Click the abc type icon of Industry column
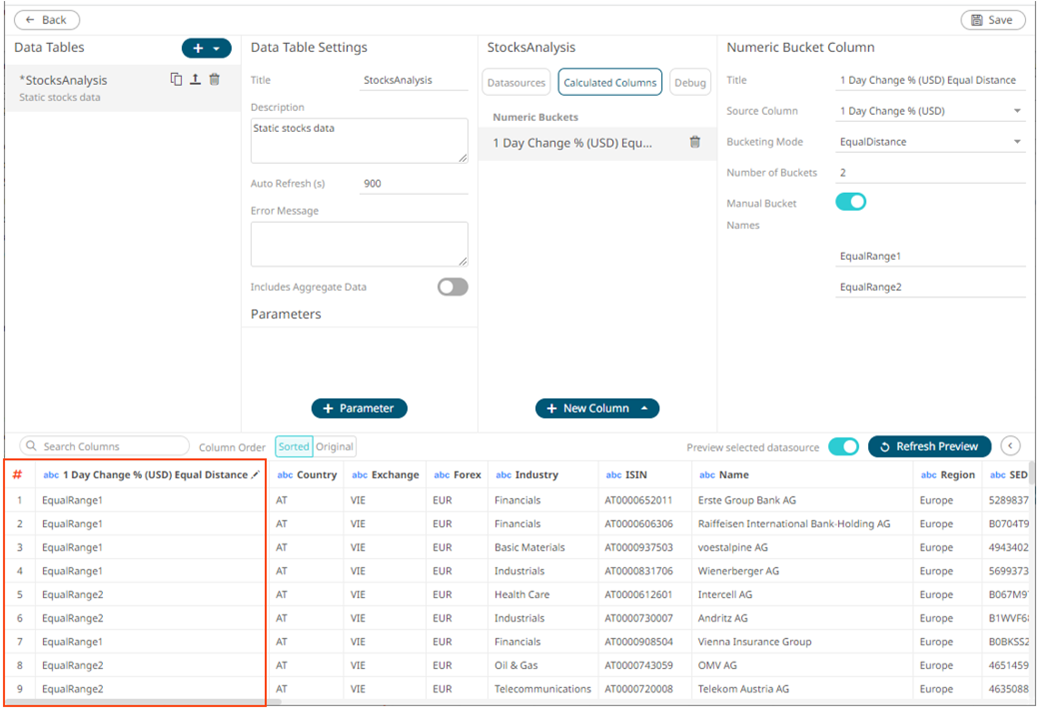1040x710 pixels. (x=503, y=474)
